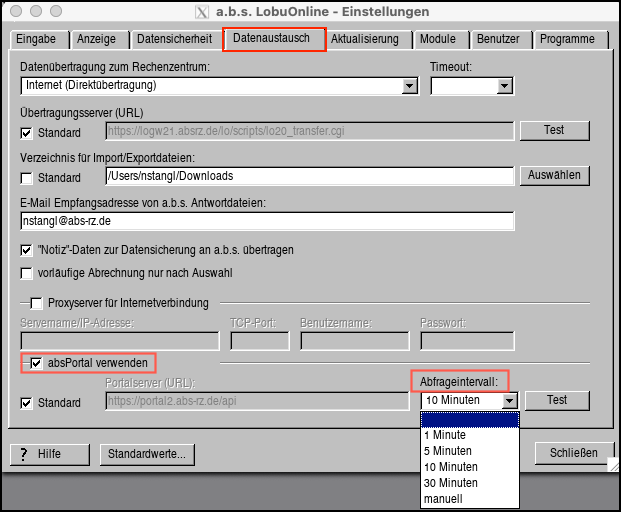The height and width of the screenshot is (512, 621).
Task: Click the Standardwerte button
Action: coord(147,454)
